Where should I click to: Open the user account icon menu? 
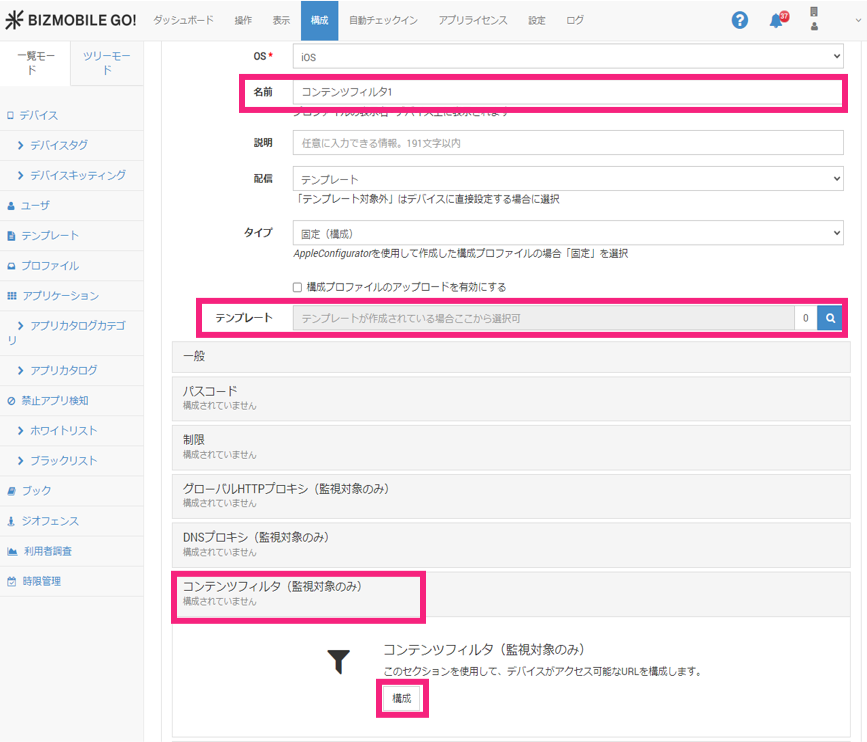[x=814, y=20]
